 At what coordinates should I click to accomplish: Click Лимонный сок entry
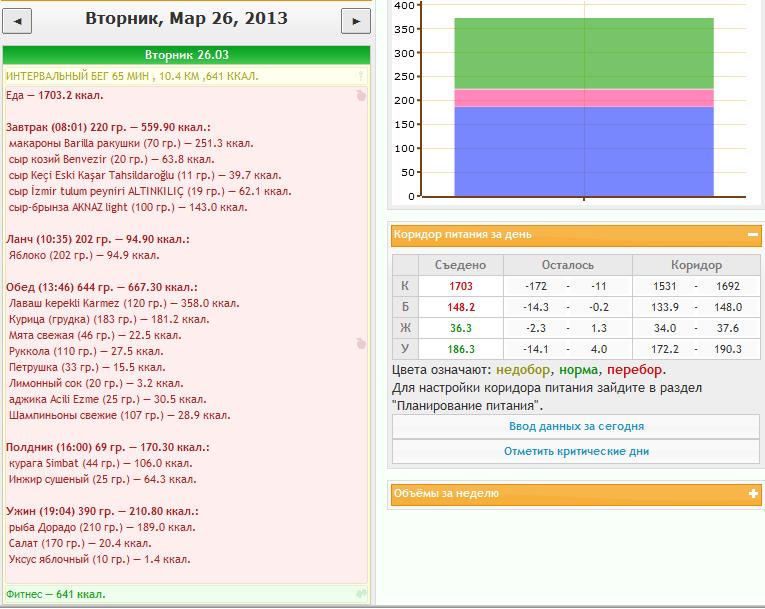96,384
